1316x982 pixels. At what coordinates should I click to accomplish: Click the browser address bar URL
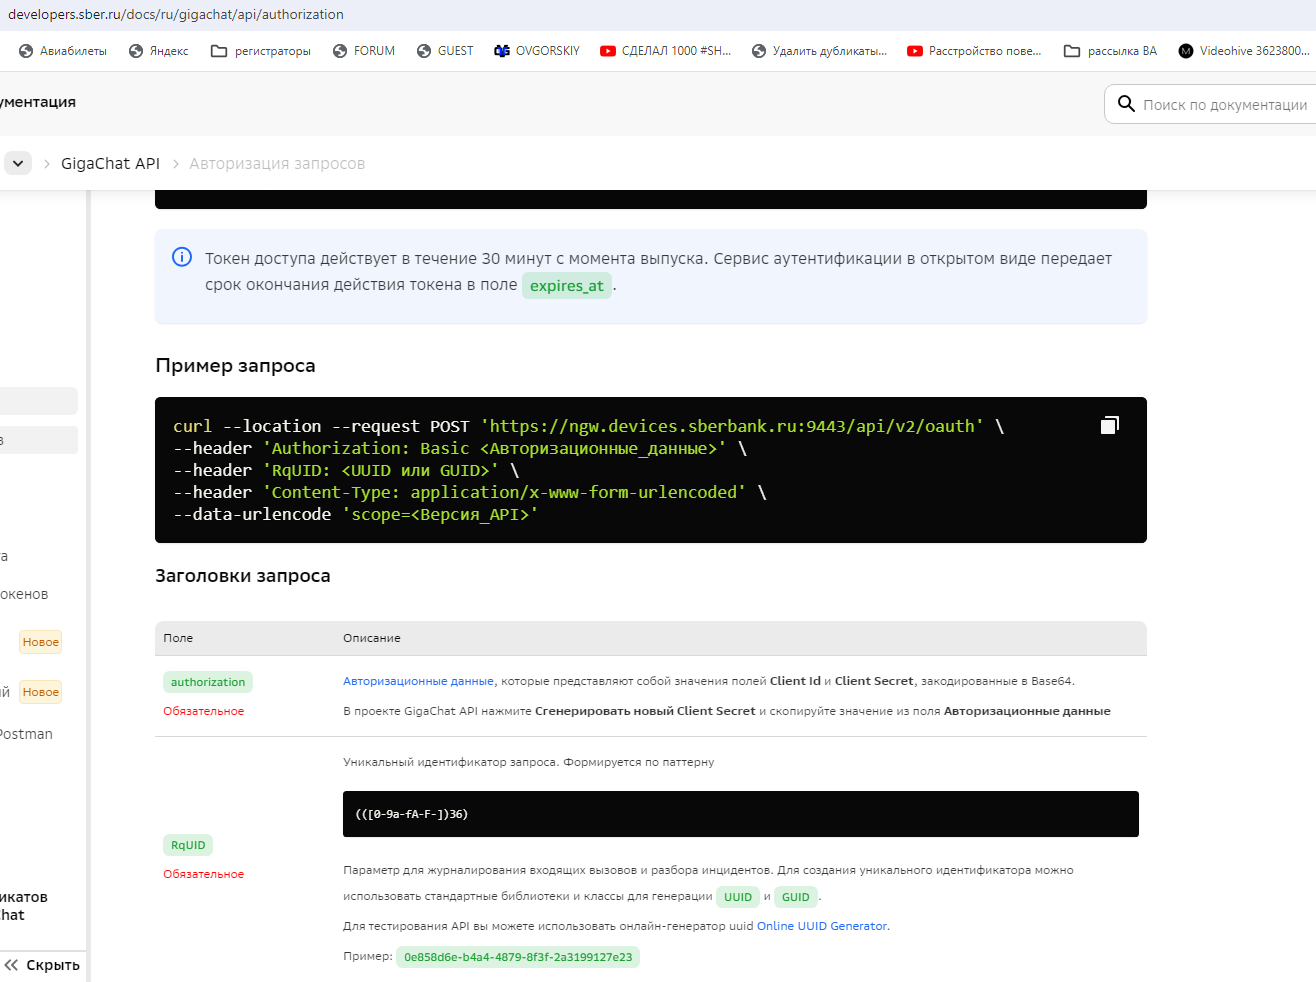pos(176,14)
